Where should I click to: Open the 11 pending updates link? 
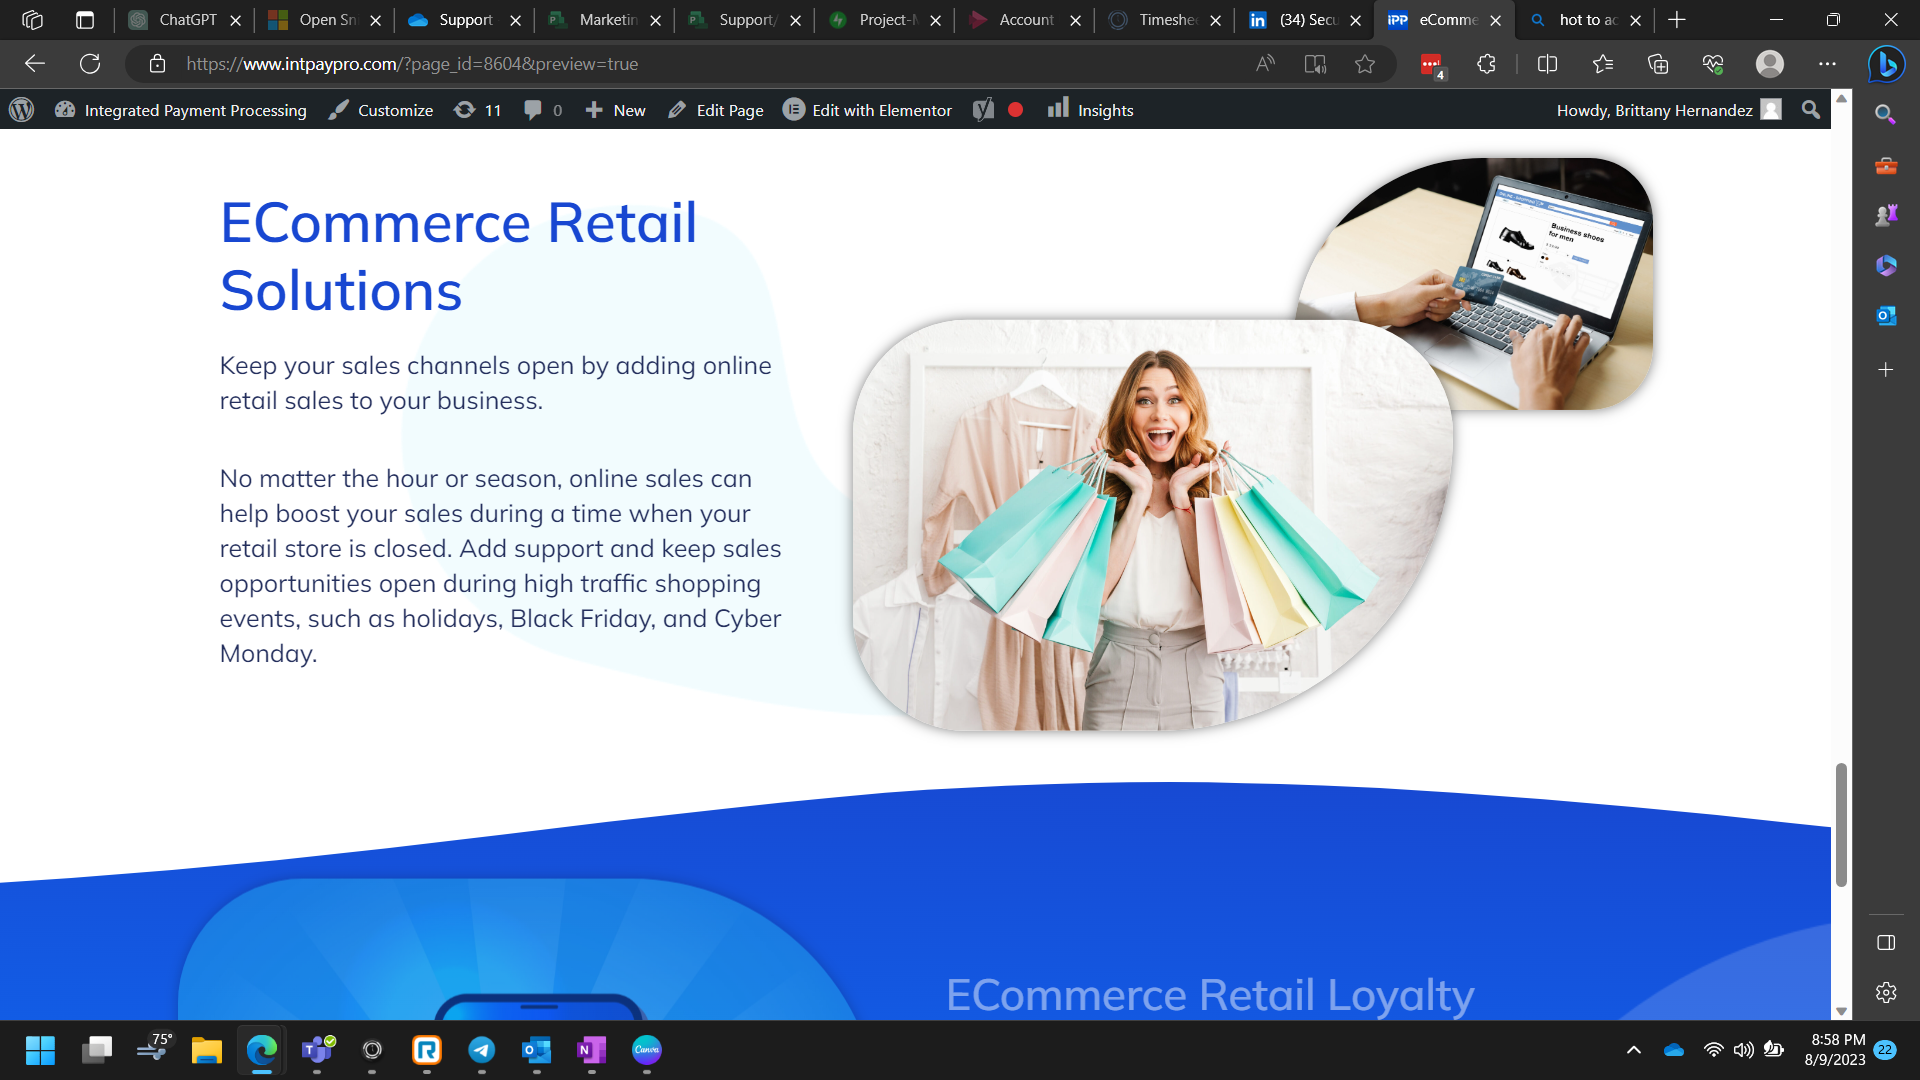[x=478, y=110]
